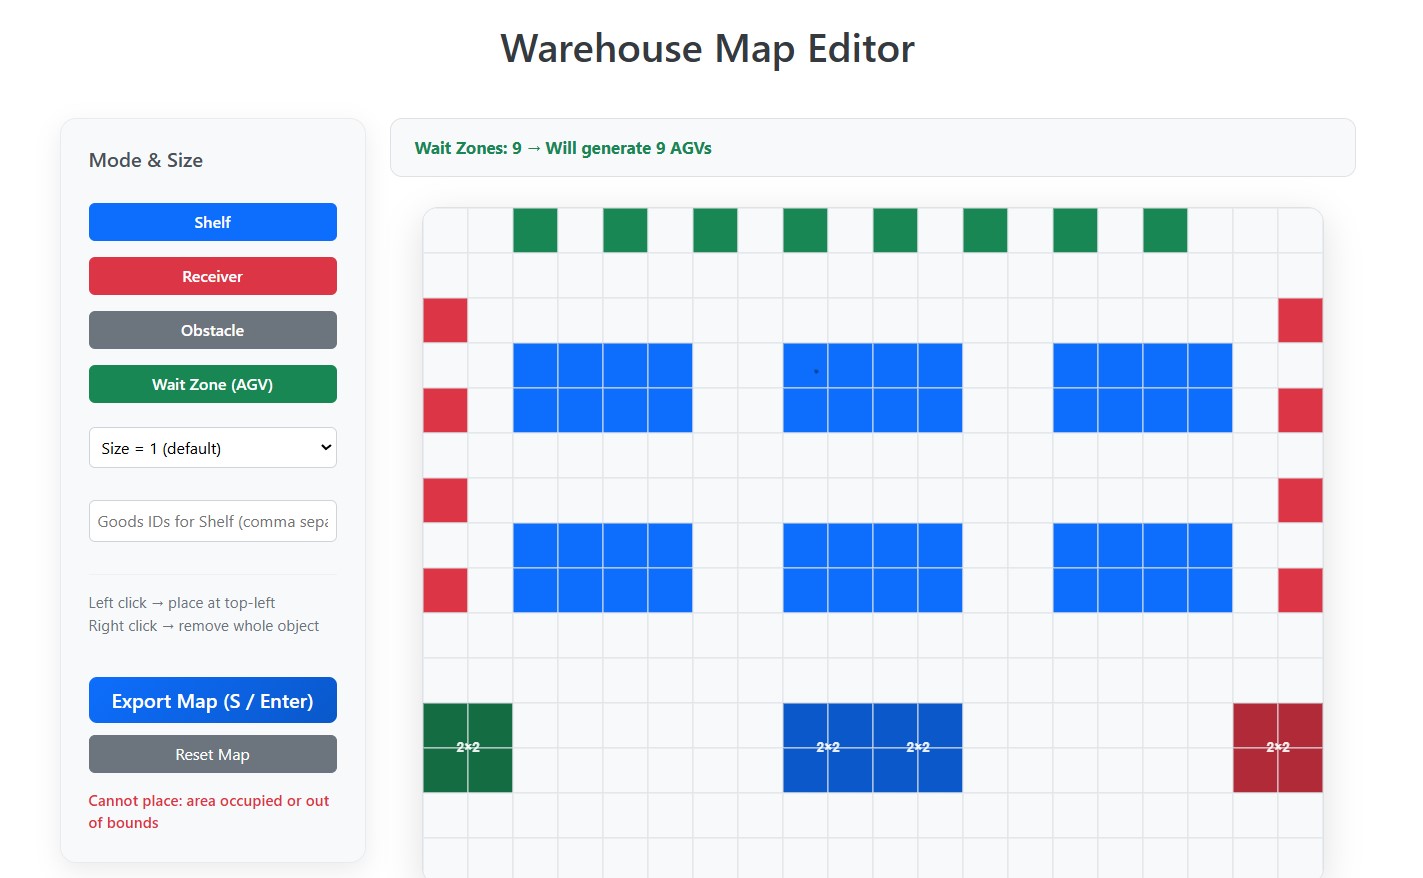The width and height of the screenshot is (1423, 878).
Task: Click a green wait zone in the top row
Action: coord(535,230)
